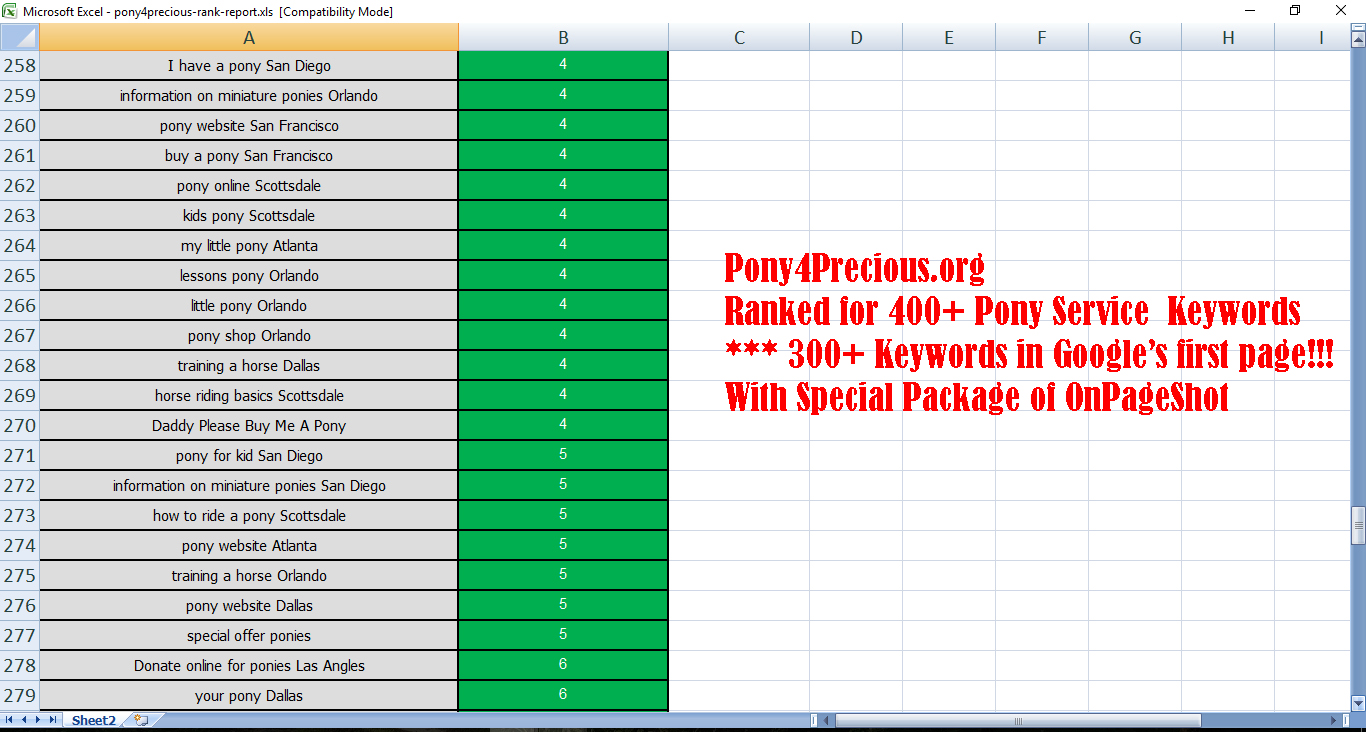The width and height of the screenshot is (1366, 732).
Task: Select rank value 5 in row 277
Action: tap(564, 636)
